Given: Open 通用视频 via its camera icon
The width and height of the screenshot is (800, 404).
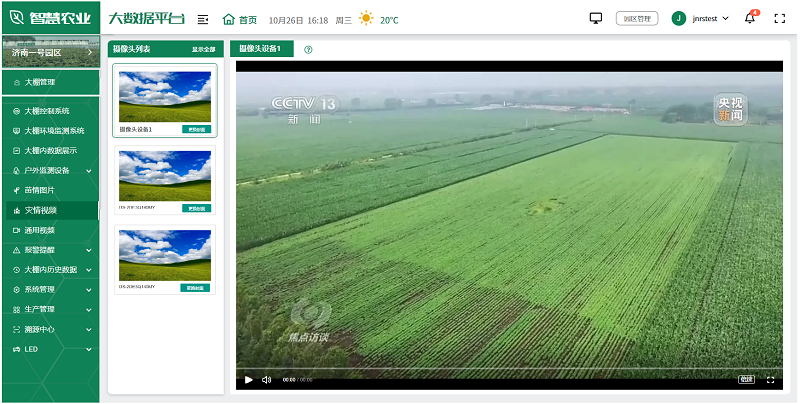Looking at the screenshot, I should tap(16, 230).
